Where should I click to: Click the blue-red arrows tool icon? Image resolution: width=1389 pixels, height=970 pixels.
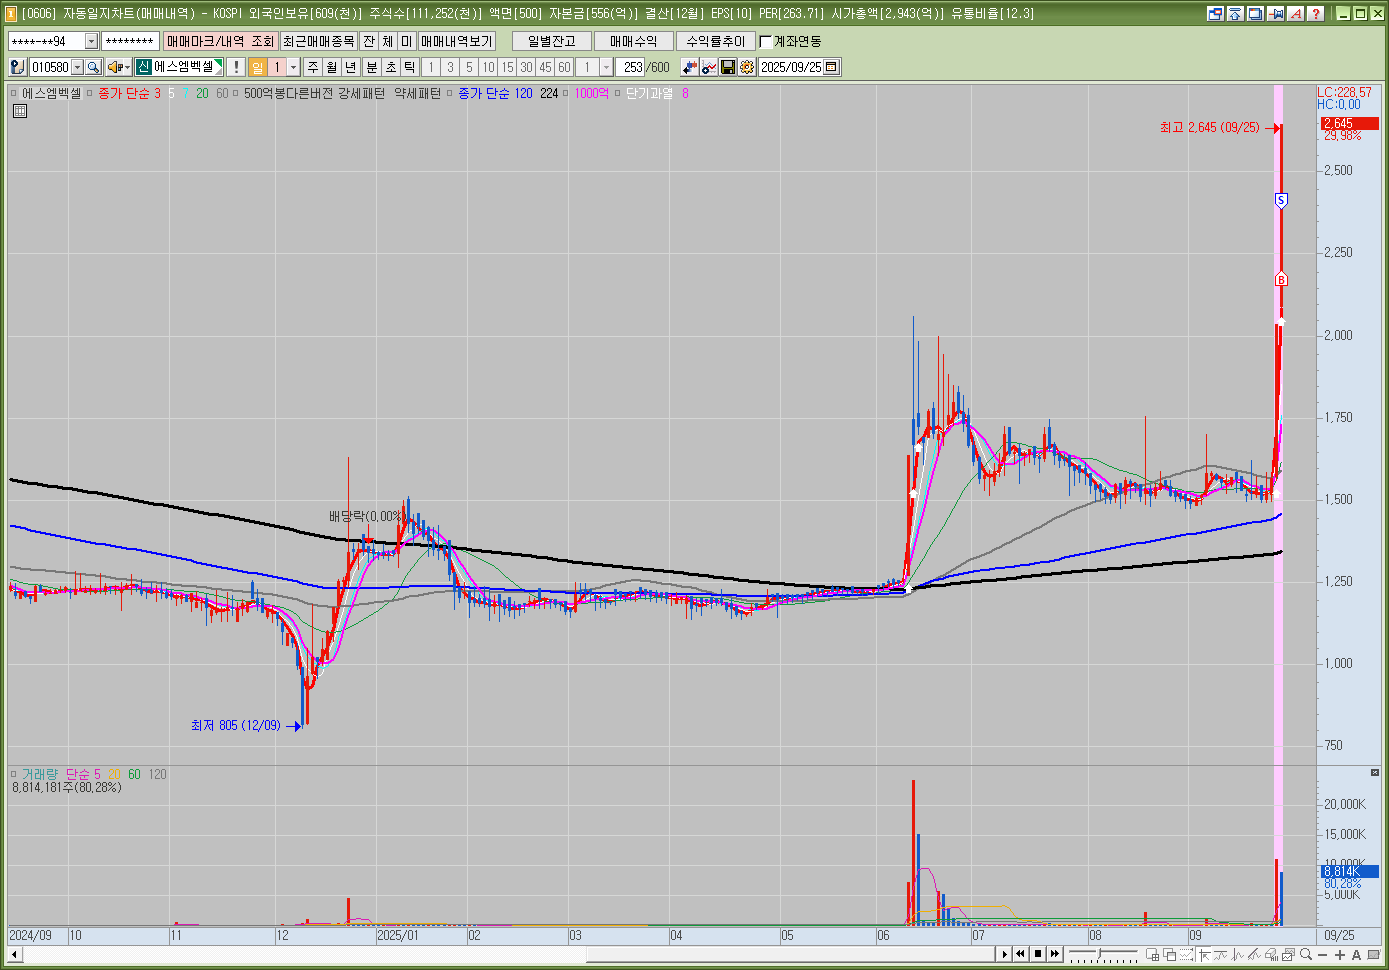click(690, 67)
